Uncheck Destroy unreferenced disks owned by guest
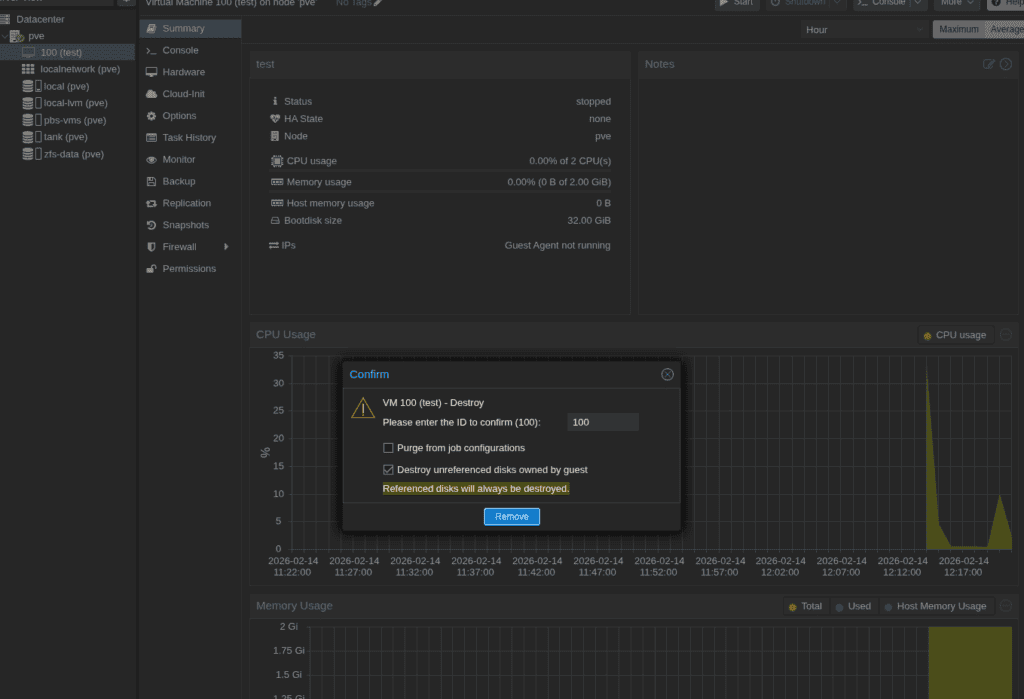Viewport: 1024px width, 699px height. [x=388, y=470]
